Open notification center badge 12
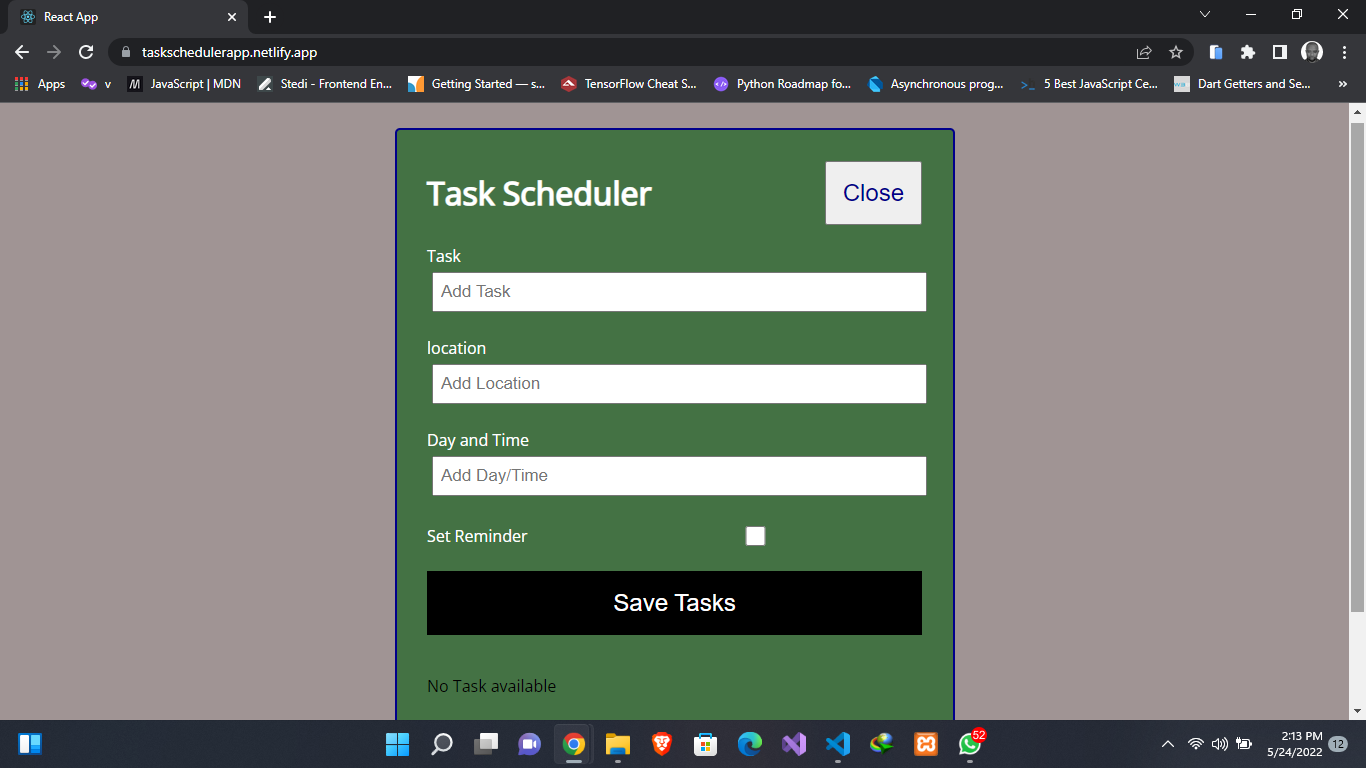This screenshot has height=768, width=1366. (1338, 744)
